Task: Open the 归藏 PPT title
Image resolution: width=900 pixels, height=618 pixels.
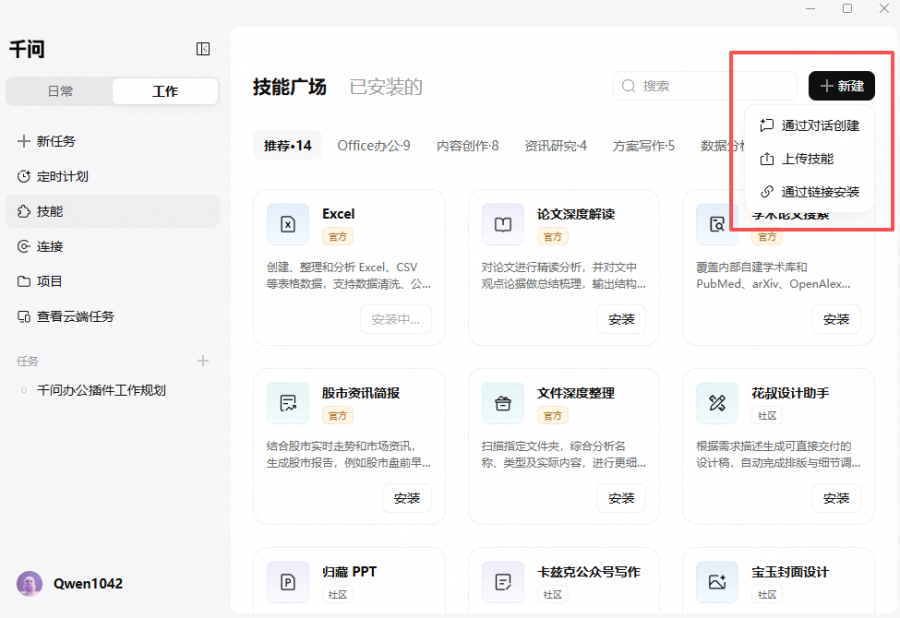Action: coord(350,572)
